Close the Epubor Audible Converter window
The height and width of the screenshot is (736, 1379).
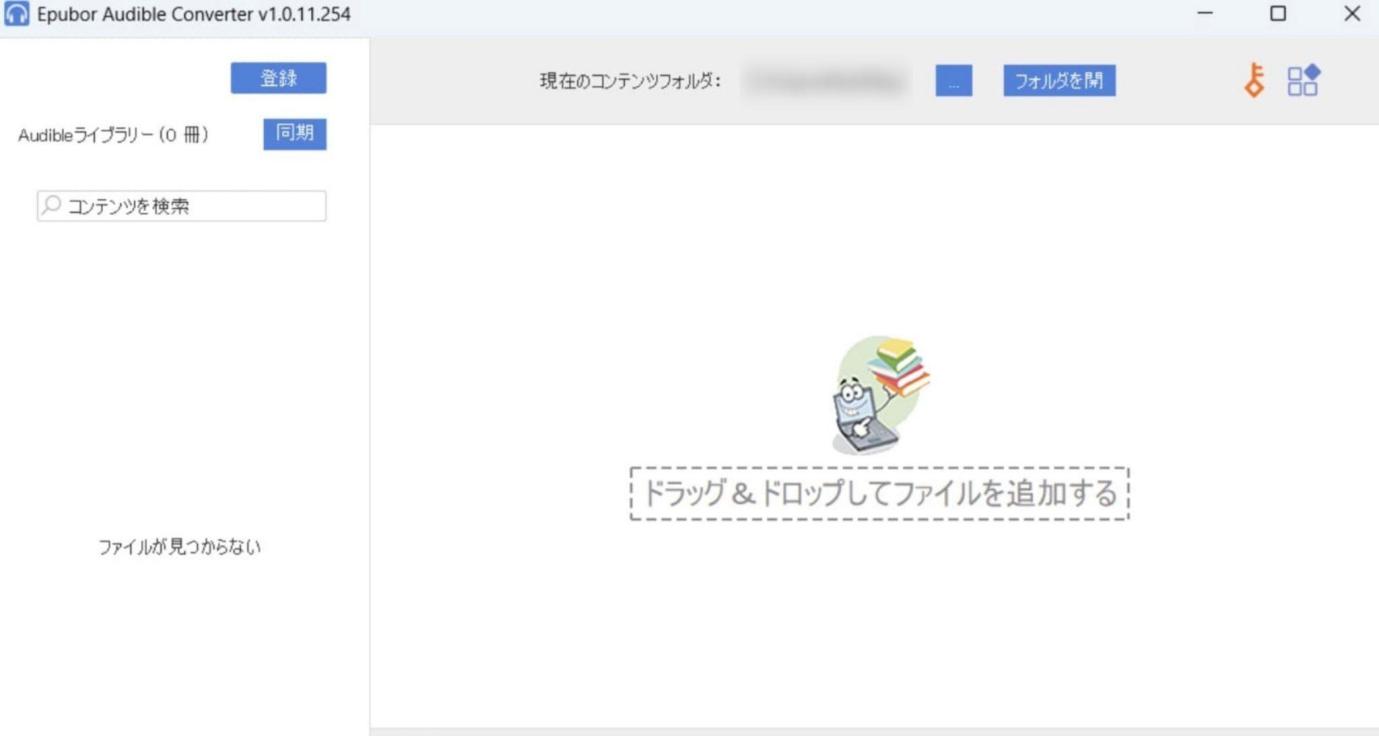click(1352, 14)
